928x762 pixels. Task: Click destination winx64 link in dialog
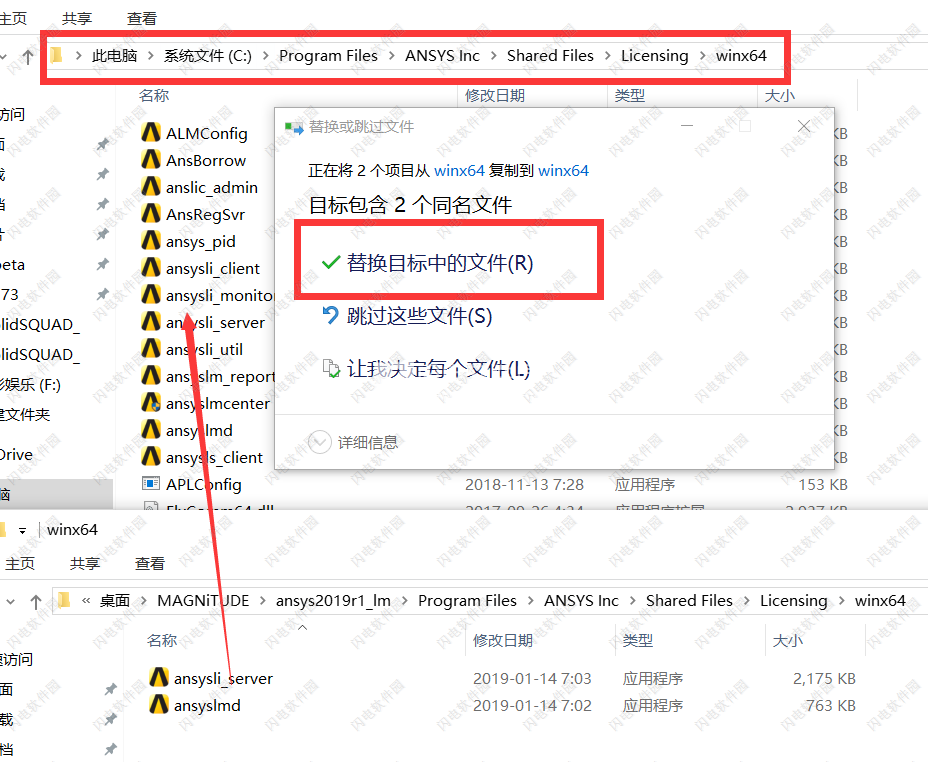point(563,170)
